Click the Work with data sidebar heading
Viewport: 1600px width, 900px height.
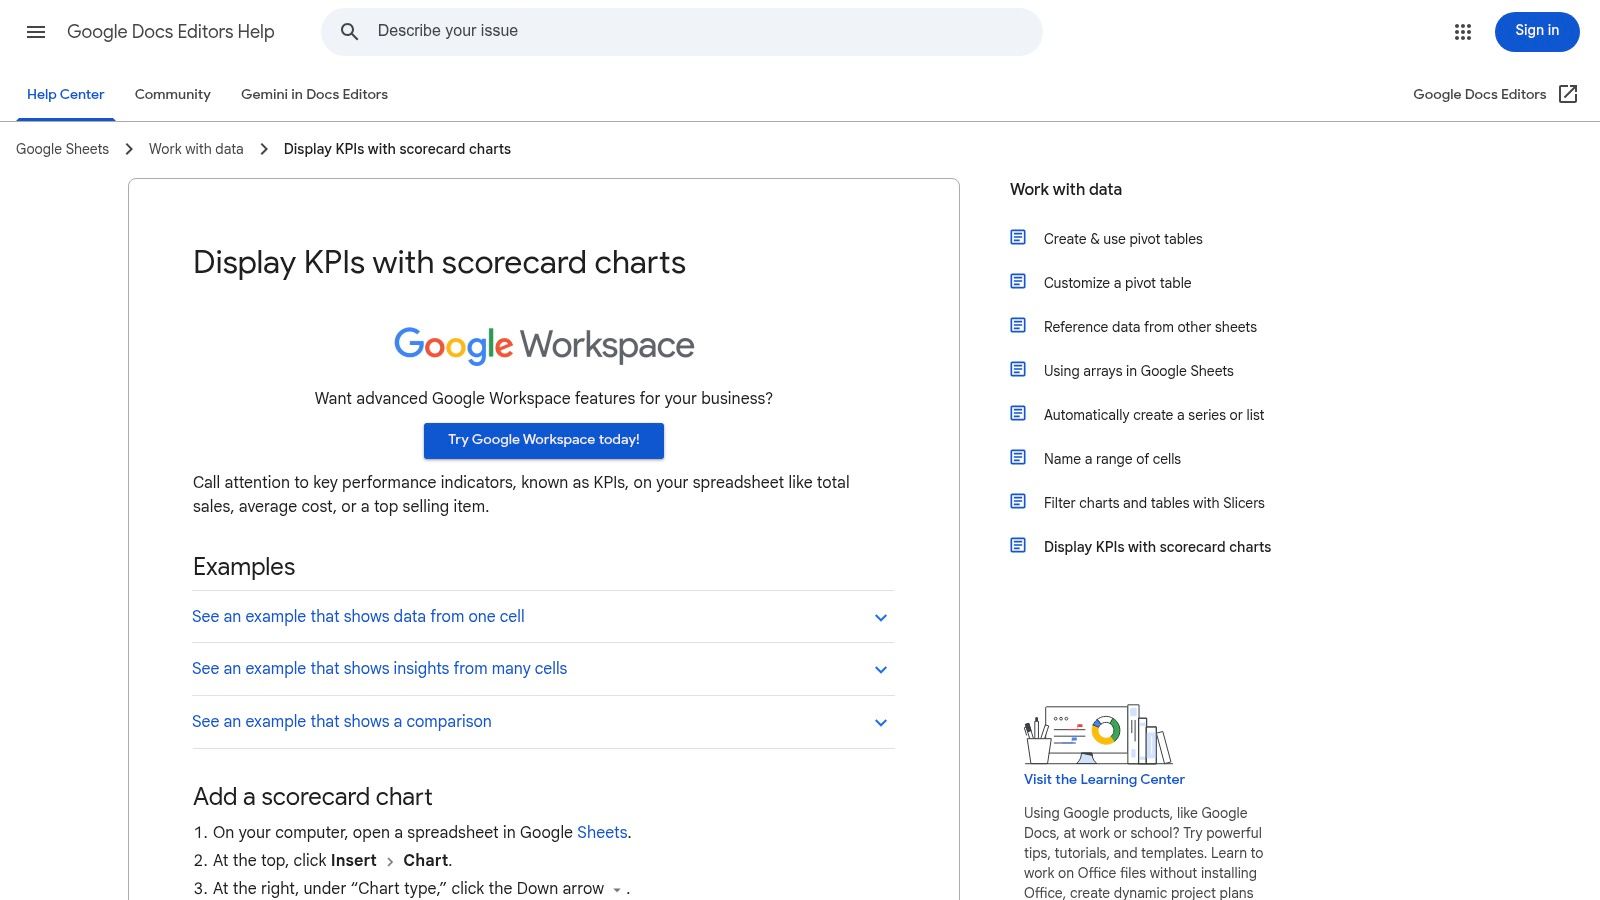coord(1066,189)
